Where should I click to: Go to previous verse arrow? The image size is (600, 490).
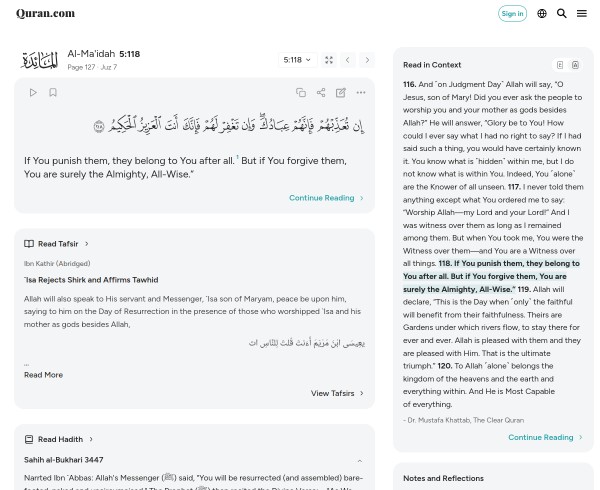[347, 60]
